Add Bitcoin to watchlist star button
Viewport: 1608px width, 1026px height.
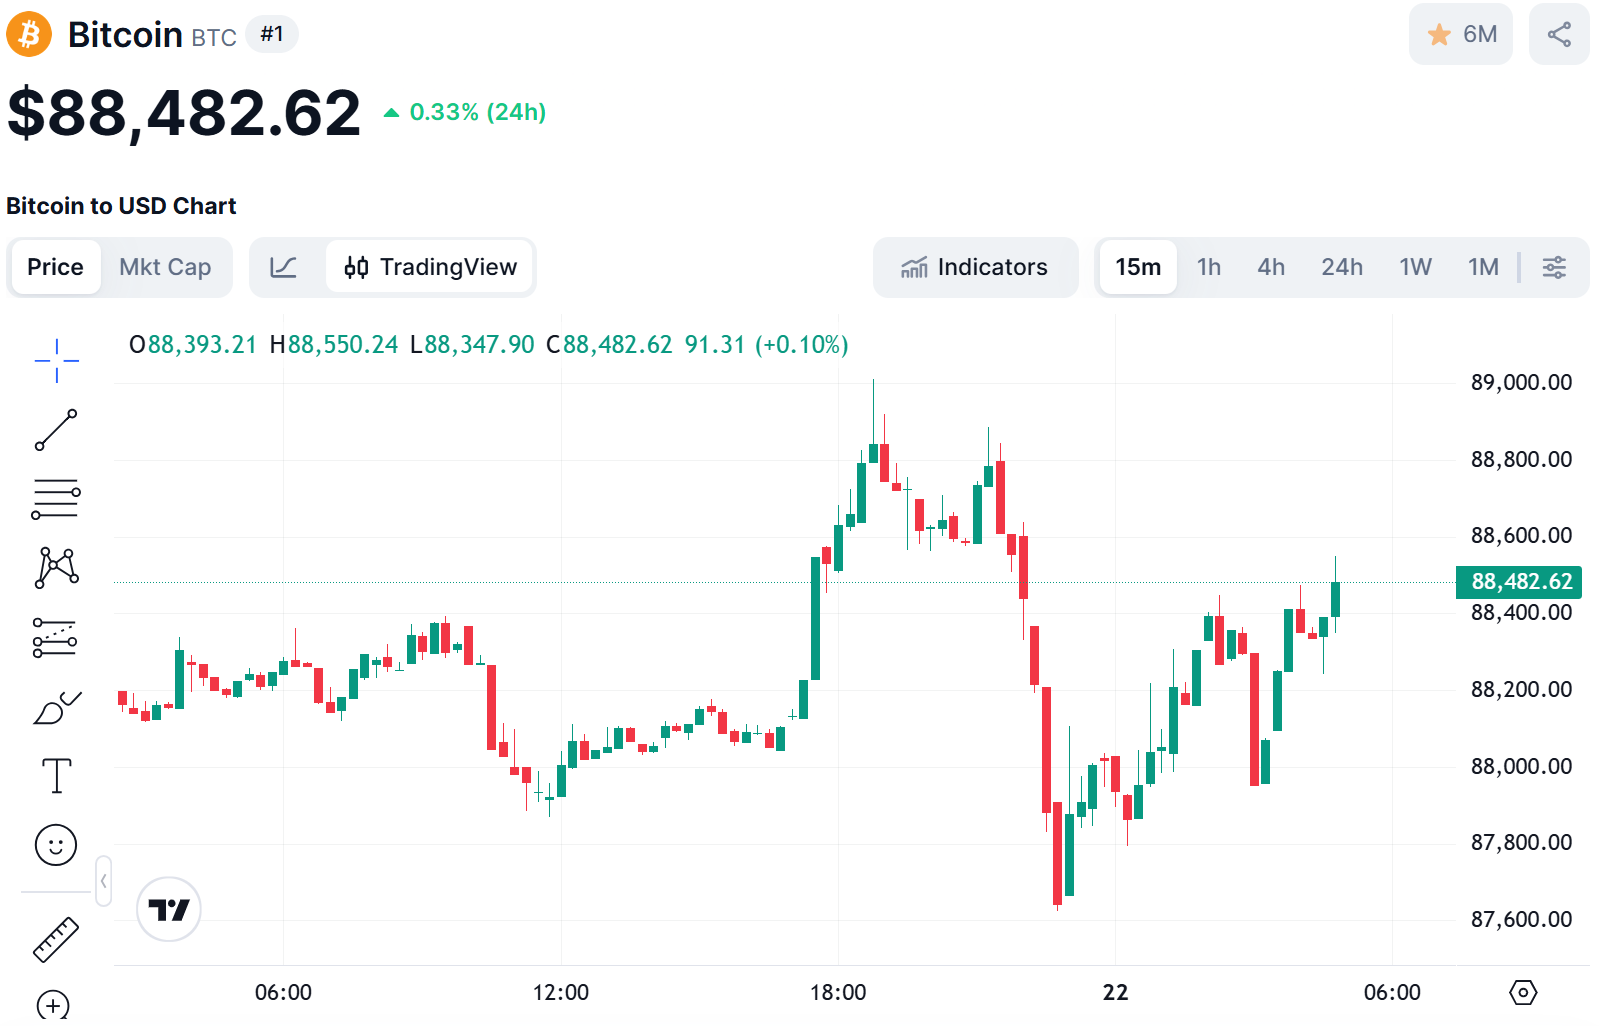[1460, 35]
